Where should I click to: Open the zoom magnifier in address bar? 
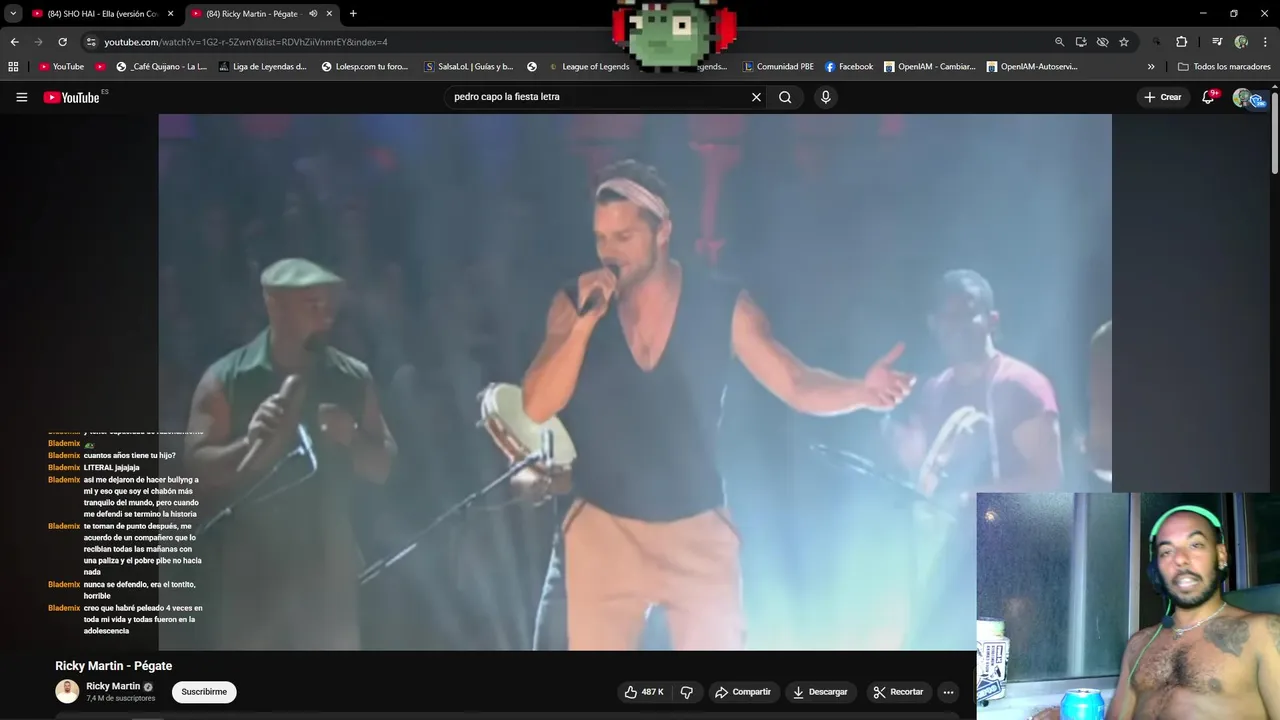point(1059,42)
